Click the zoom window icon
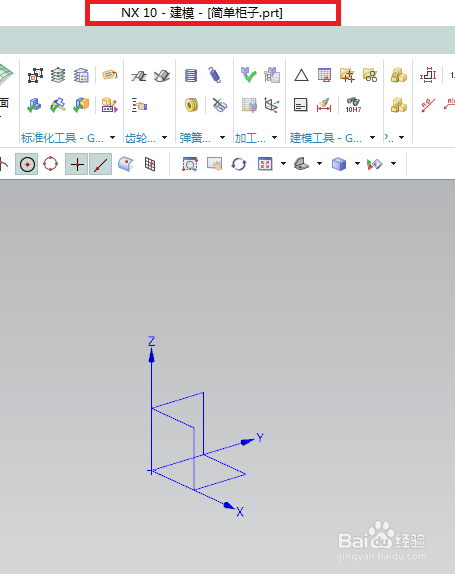This screenshot has height=574, width=455. pos(190,164)
